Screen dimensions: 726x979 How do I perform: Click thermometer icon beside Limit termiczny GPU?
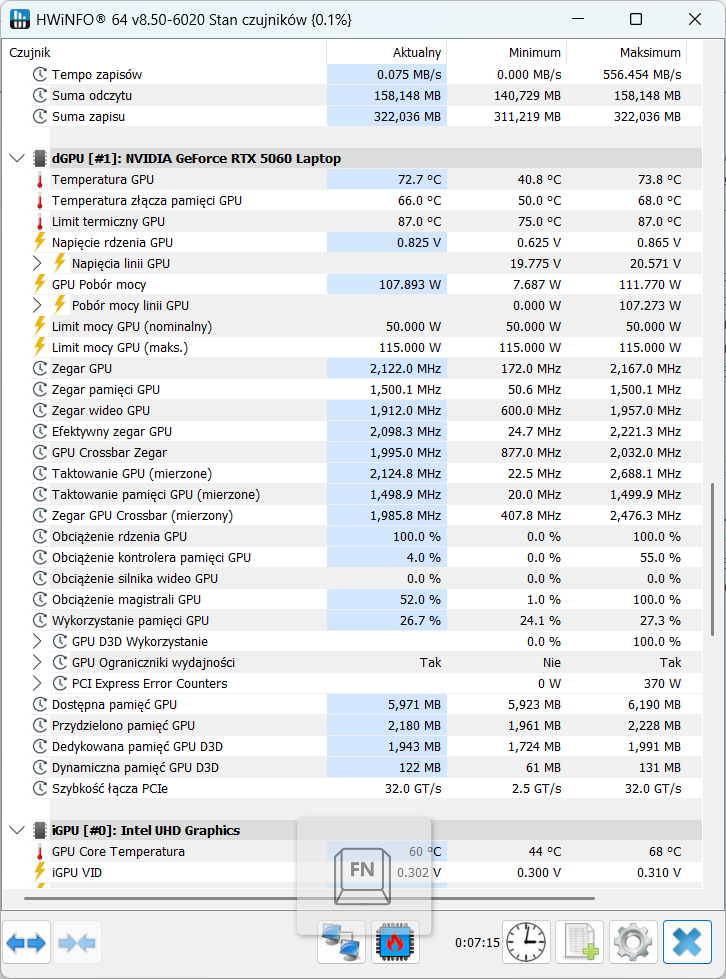click(40, 222)
